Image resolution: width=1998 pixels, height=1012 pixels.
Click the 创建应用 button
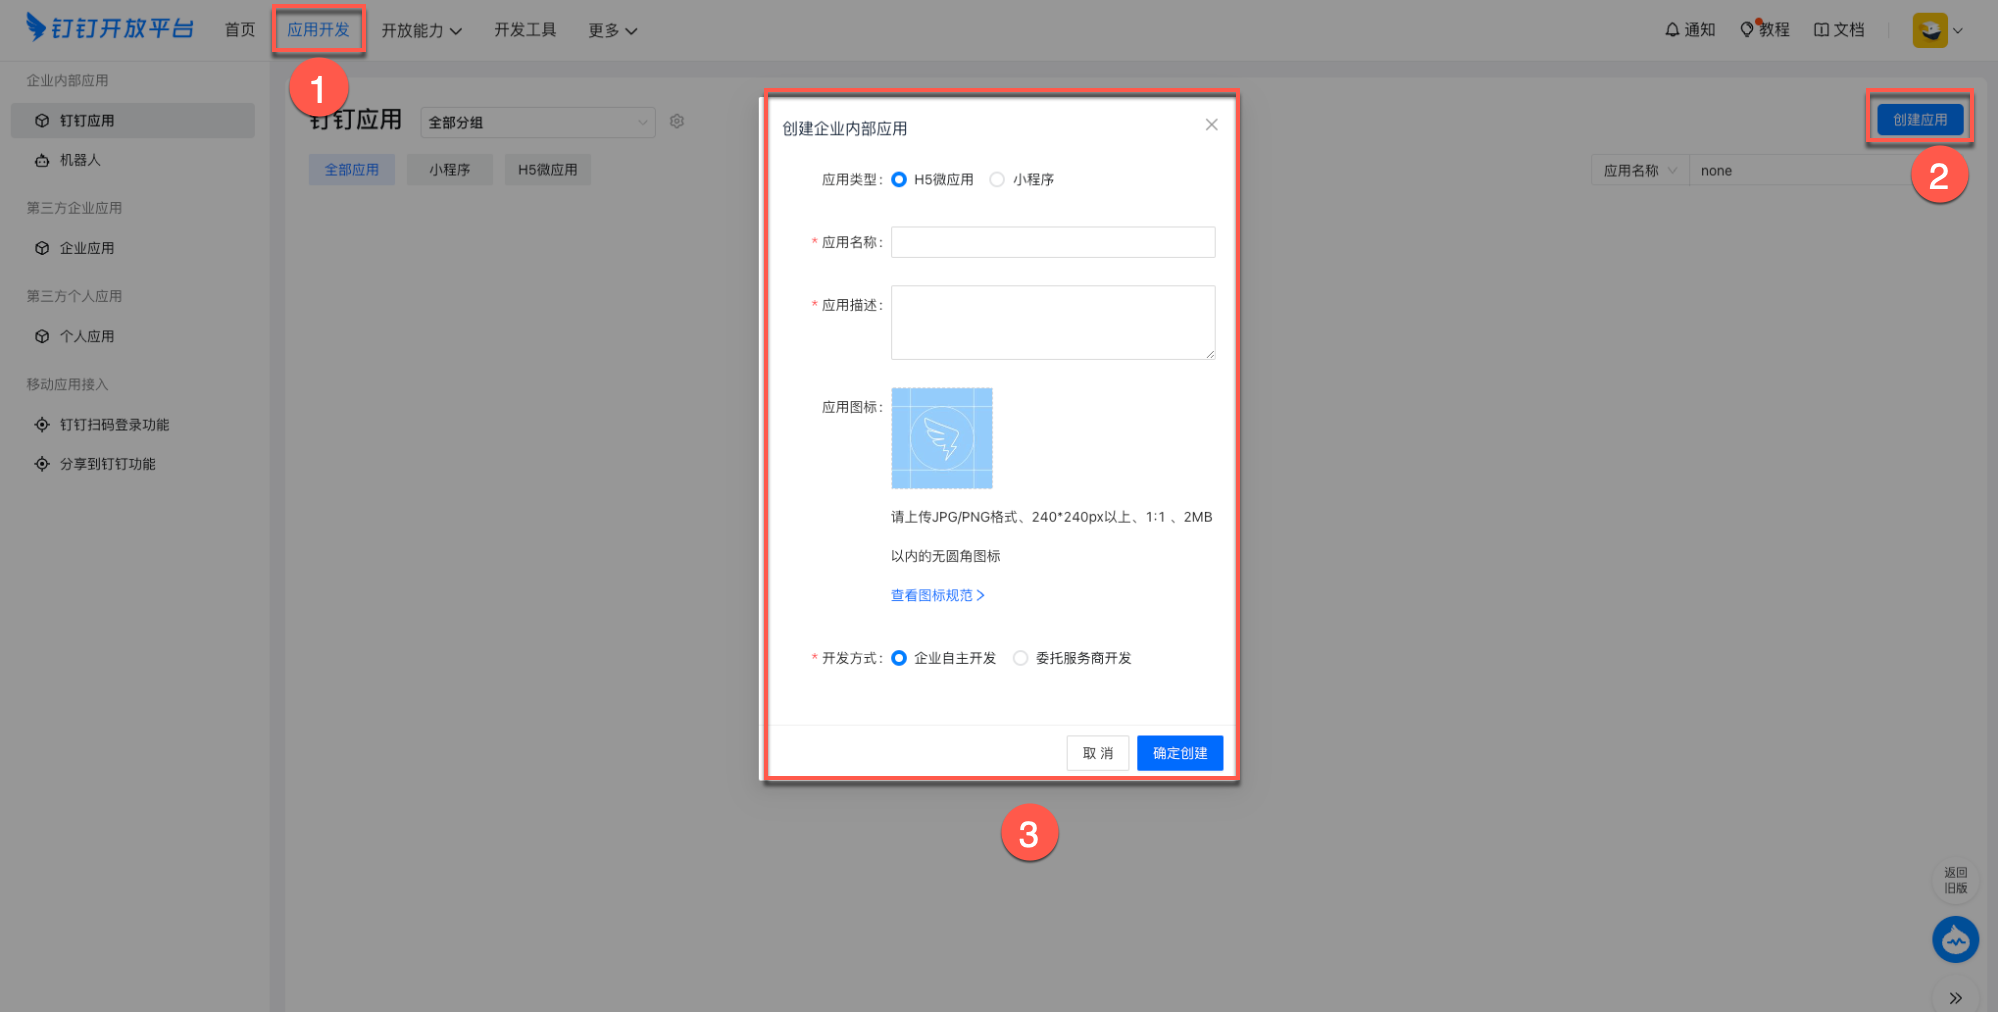1920,120
